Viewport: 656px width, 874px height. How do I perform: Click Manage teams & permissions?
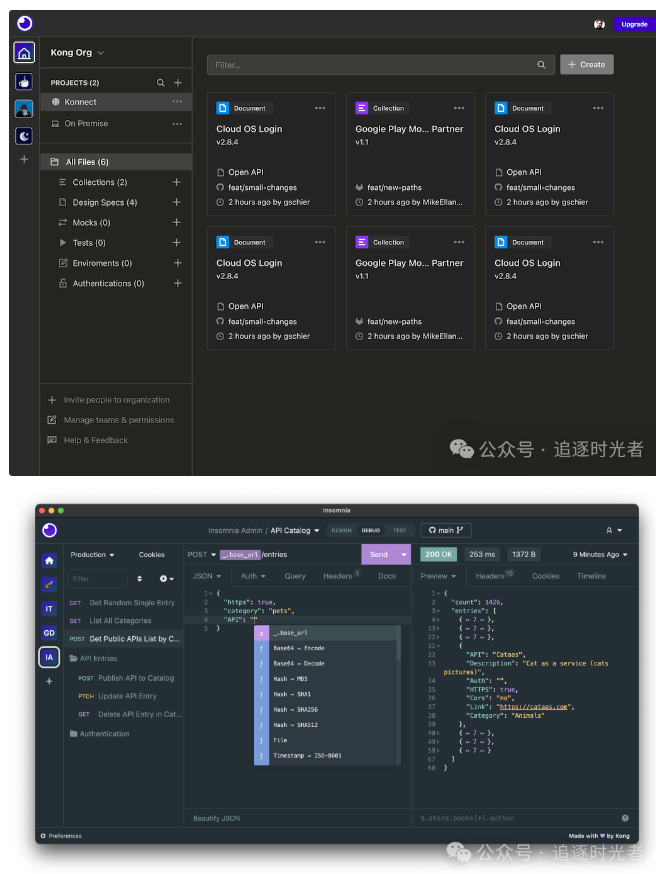pyautogui.click(x=111, y=420)
